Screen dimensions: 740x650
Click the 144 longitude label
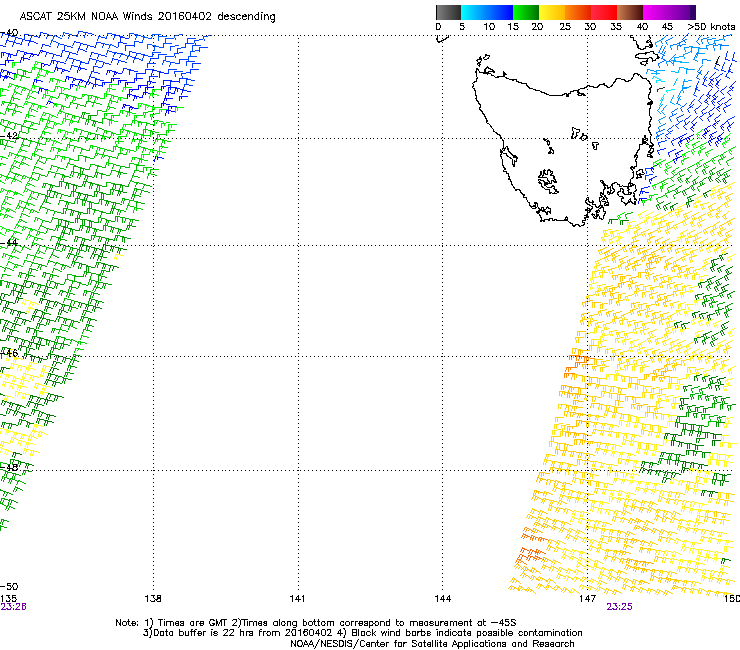point(443,599)
